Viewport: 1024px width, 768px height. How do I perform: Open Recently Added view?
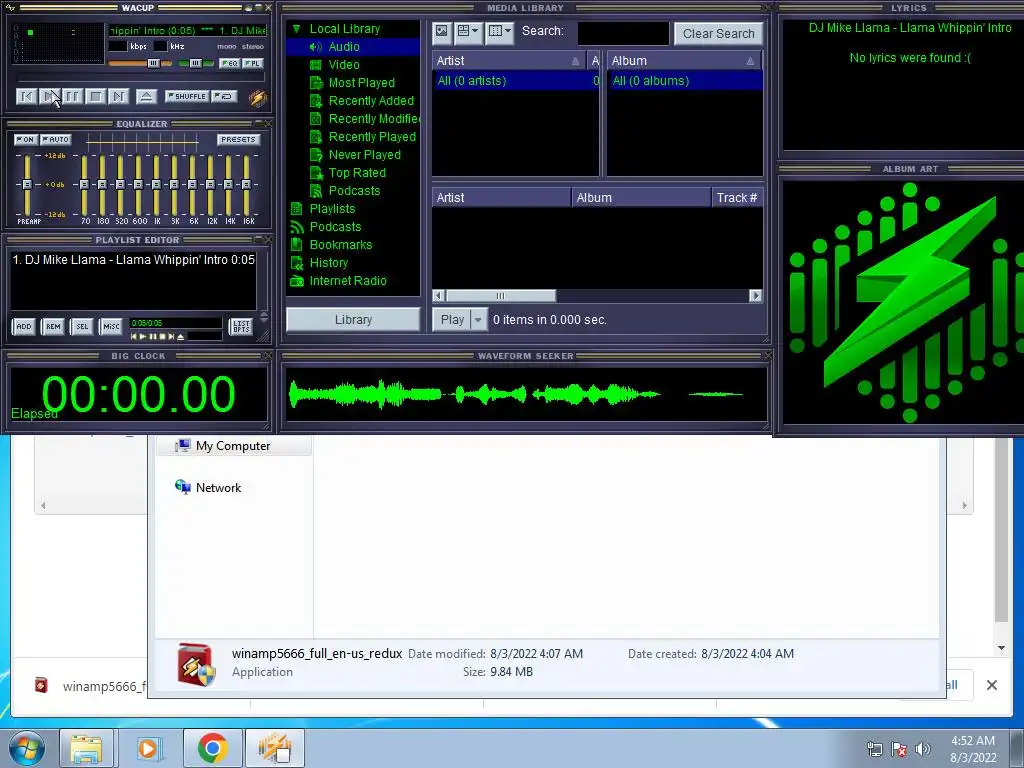(x=371, y=101)
